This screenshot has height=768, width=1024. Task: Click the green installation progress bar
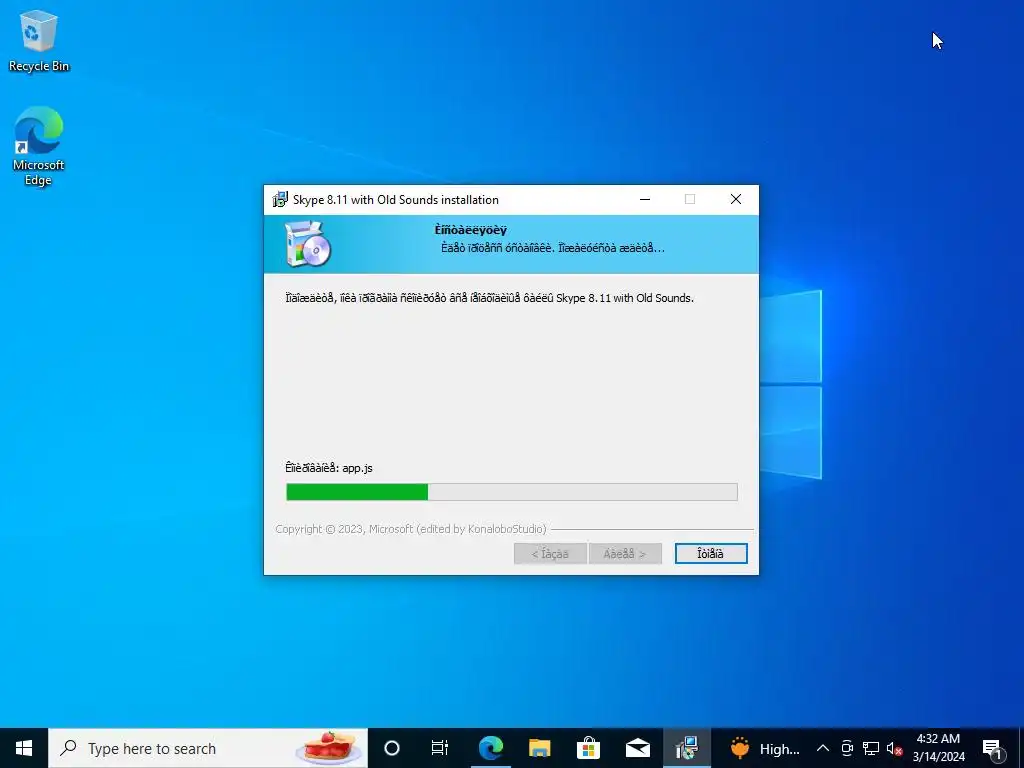512,492
